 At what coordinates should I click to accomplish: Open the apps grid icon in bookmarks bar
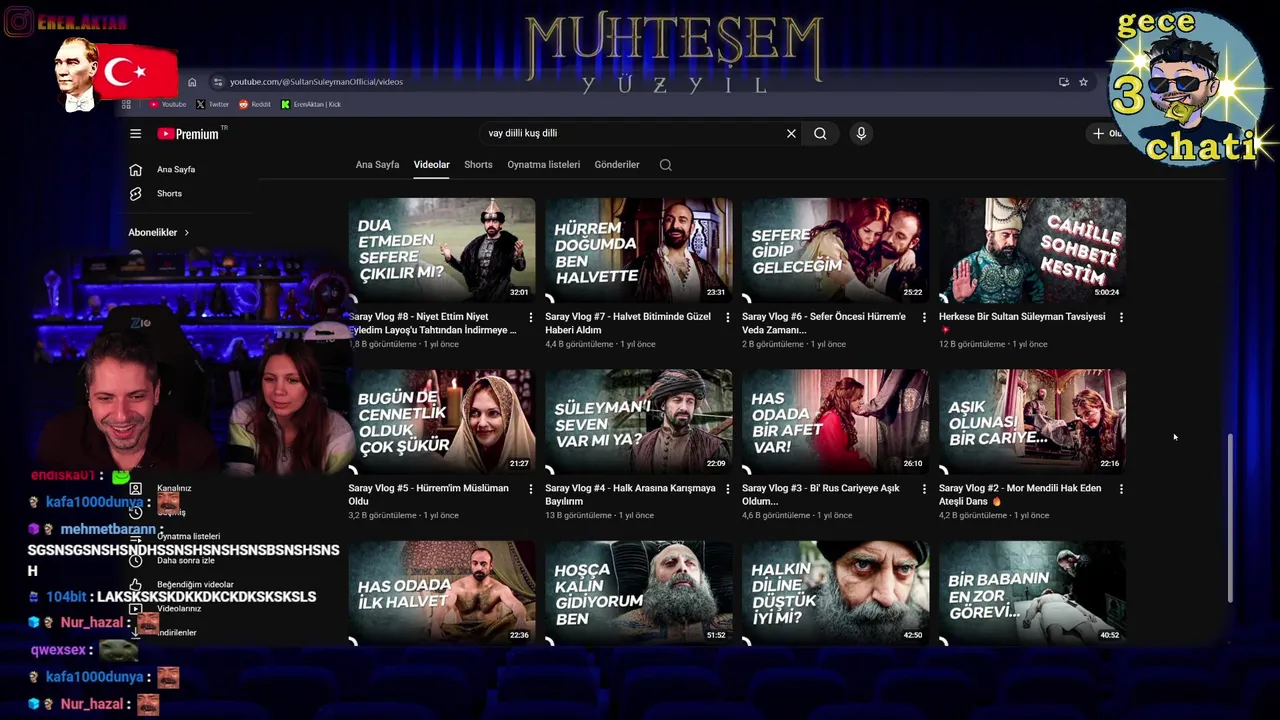coord(126,104)
